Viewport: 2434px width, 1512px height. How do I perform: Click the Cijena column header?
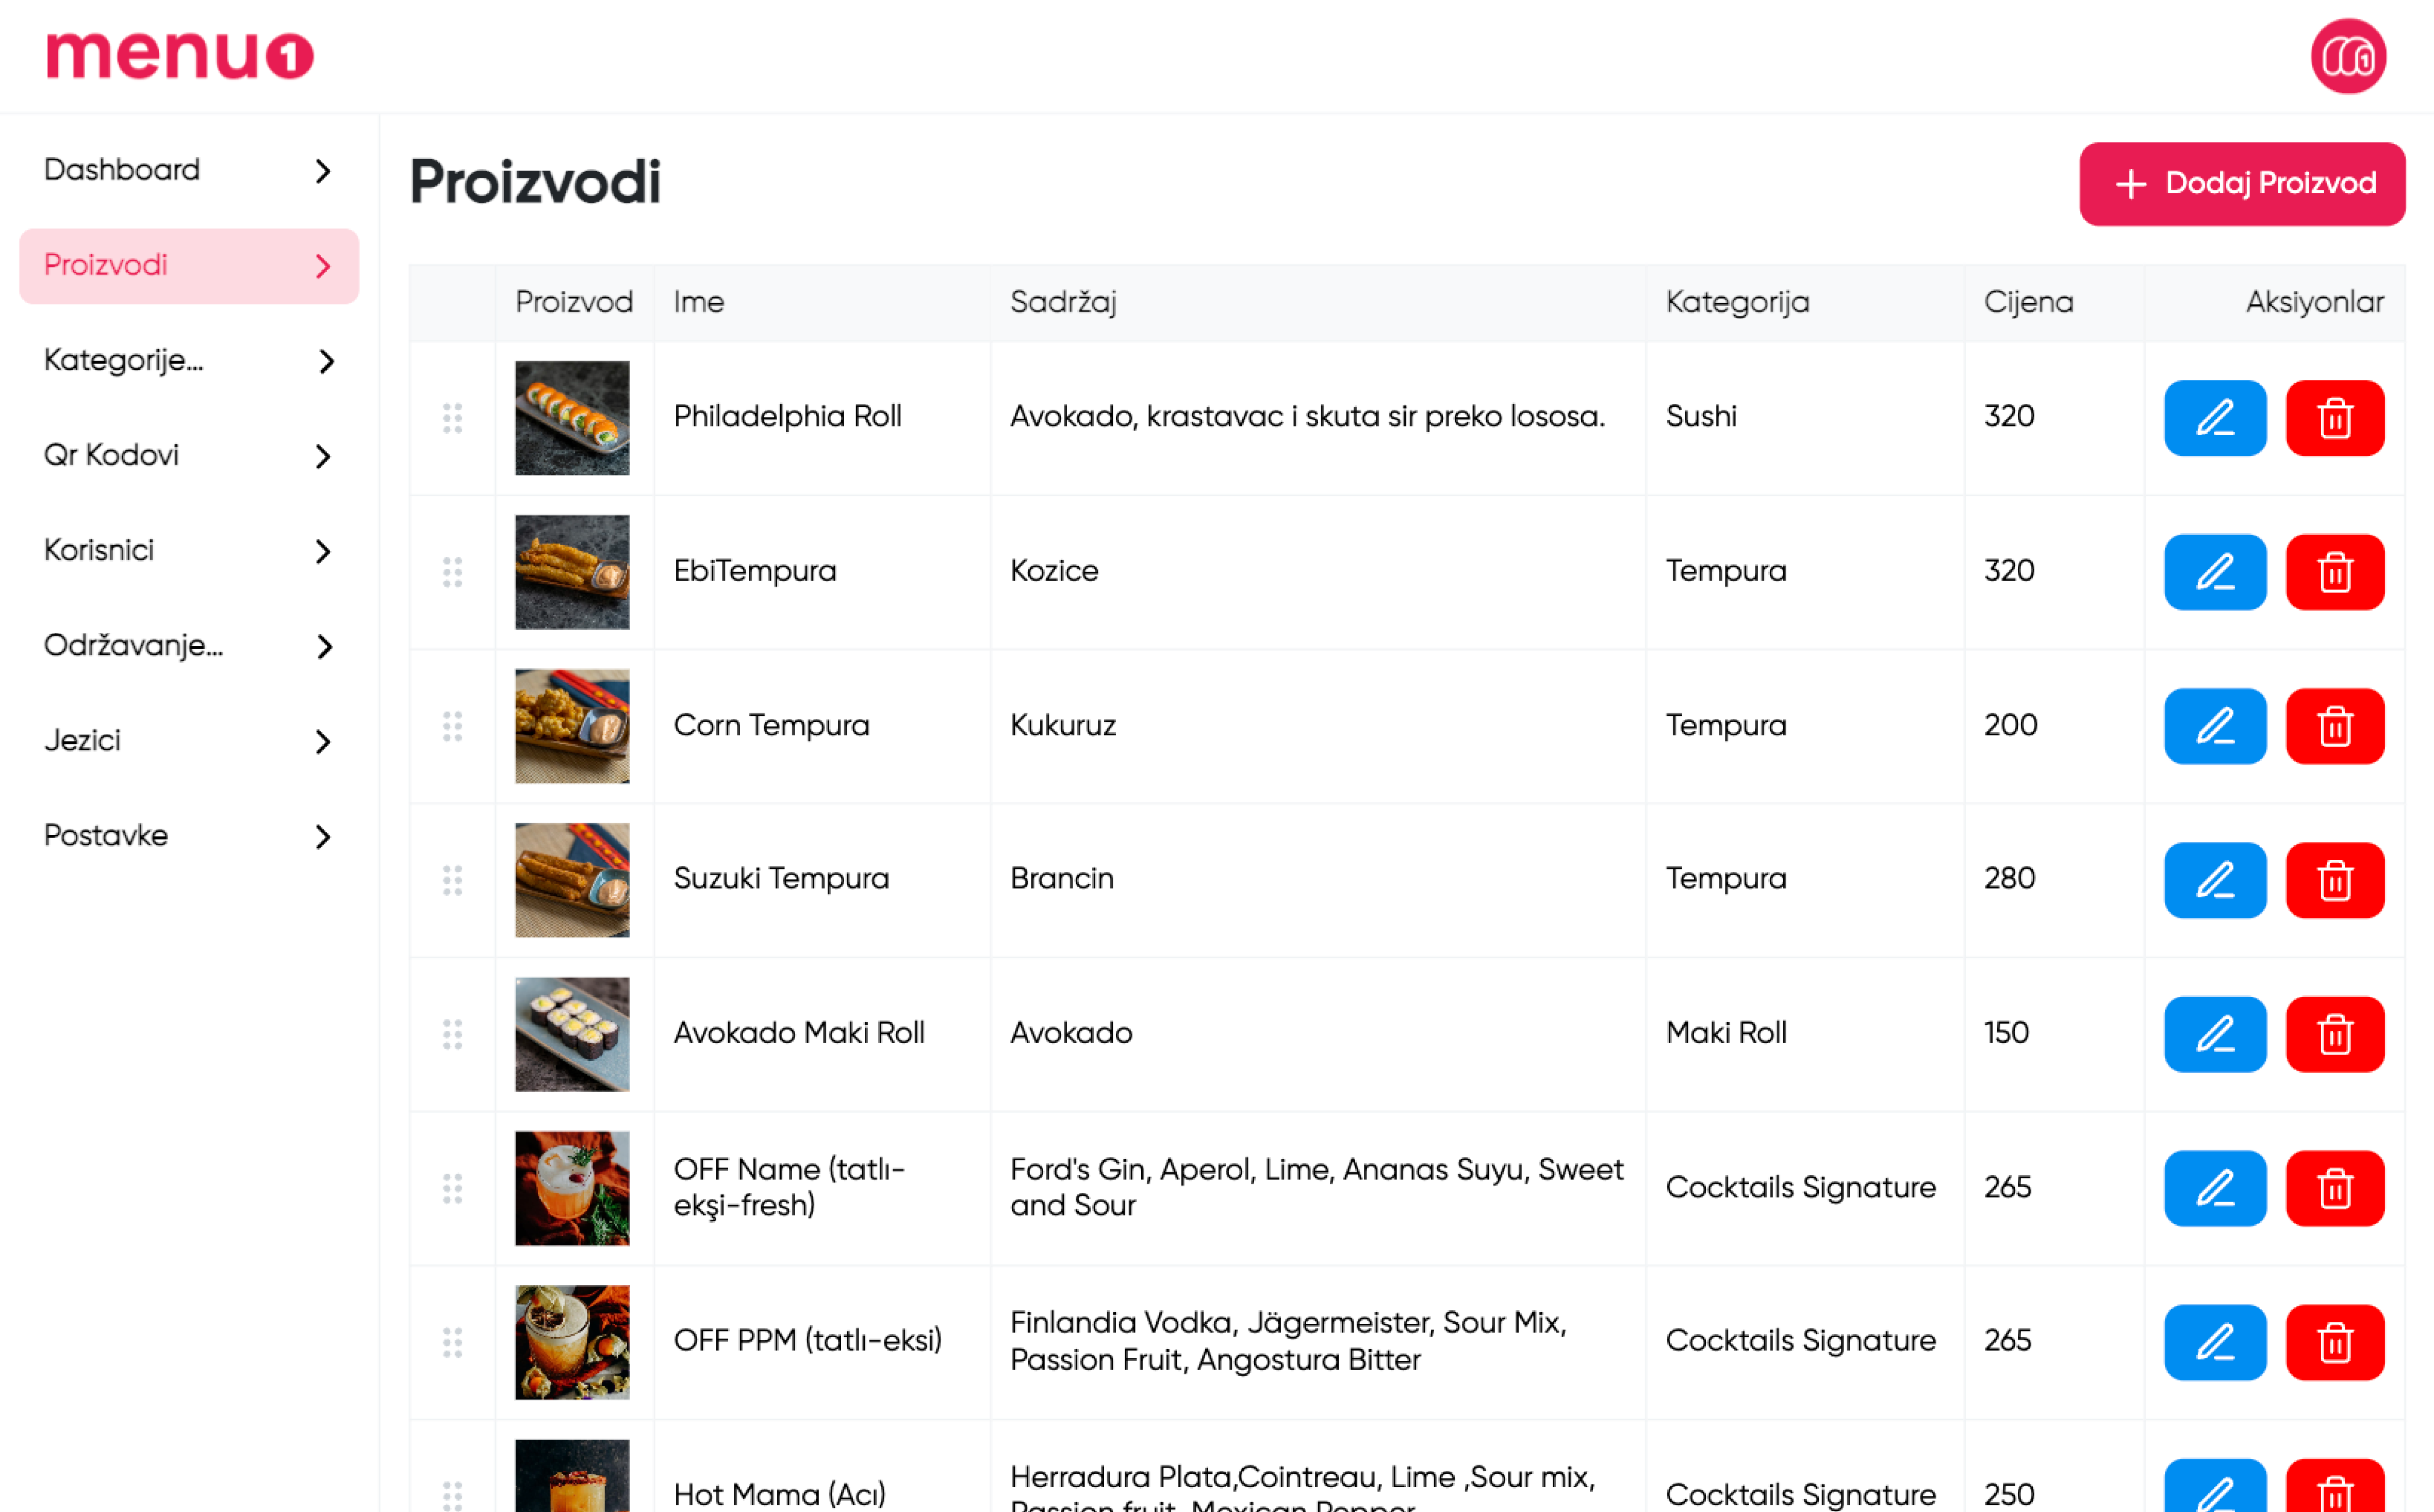coord(2028,302)
